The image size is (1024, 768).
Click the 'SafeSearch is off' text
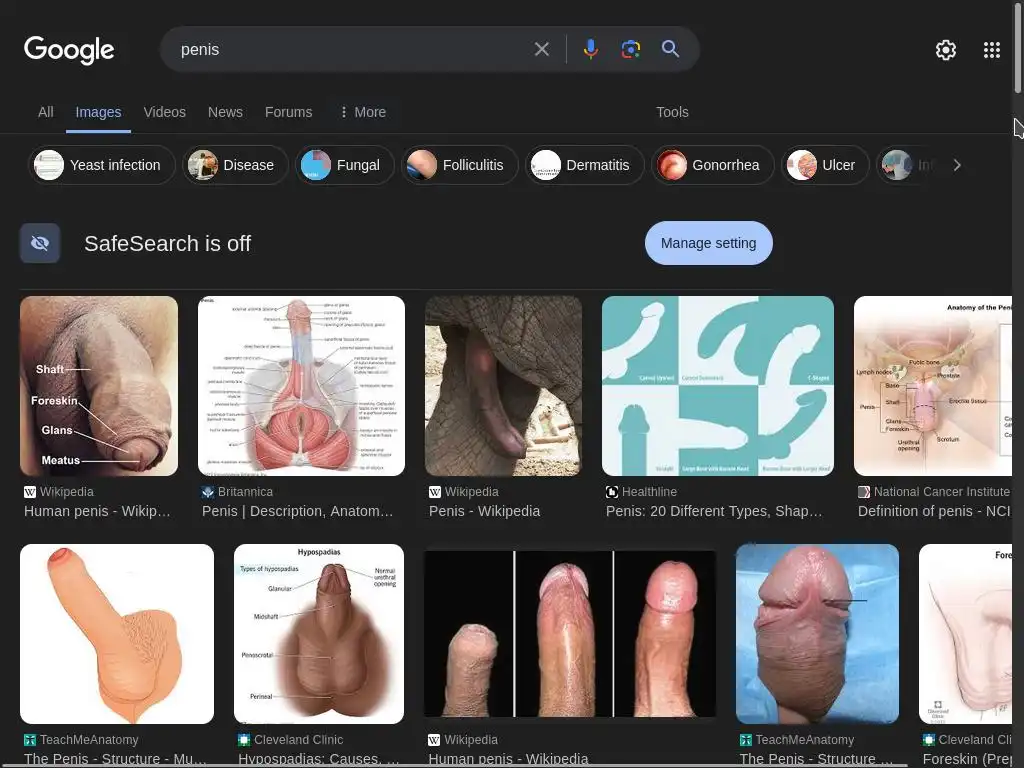[x=167, y=243]
